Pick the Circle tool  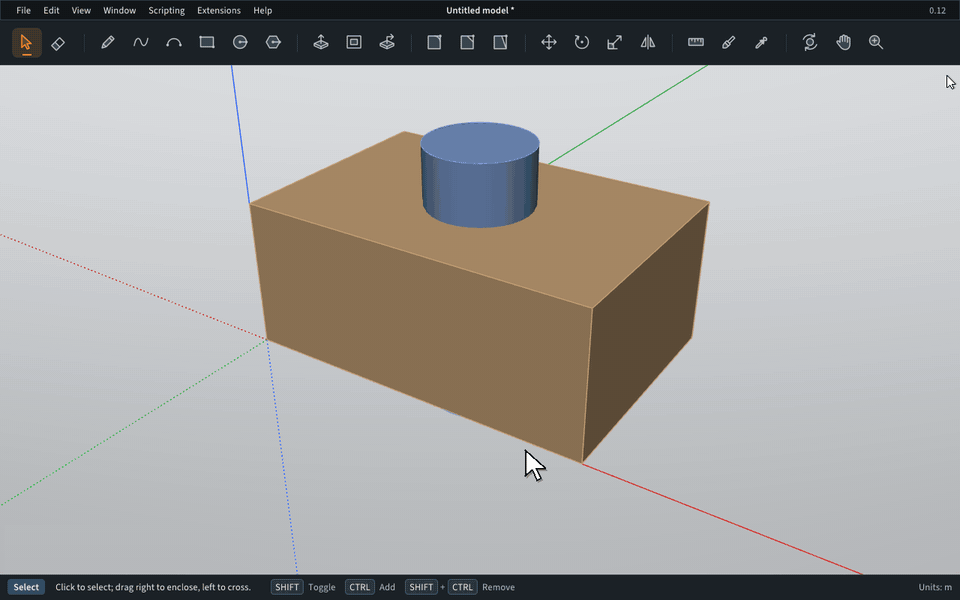click(x=240, y=42)
